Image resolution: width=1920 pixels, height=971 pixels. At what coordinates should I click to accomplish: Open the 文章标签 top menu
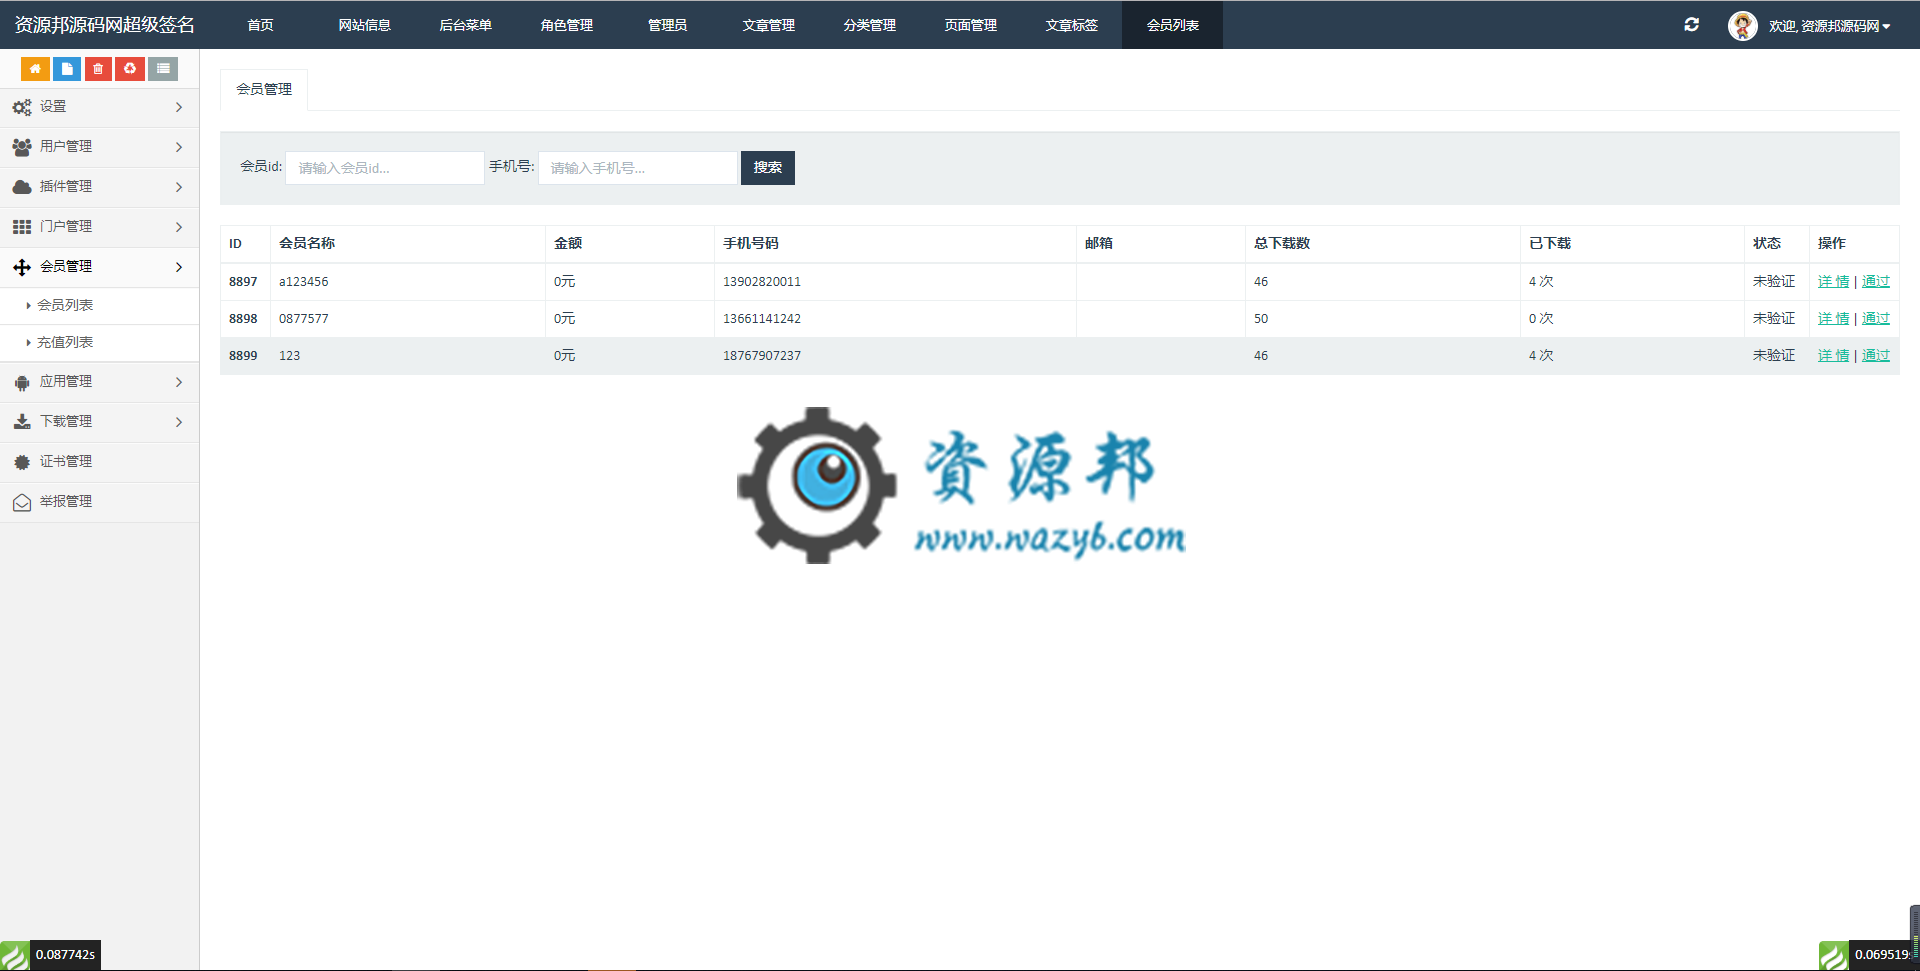coord(1071,25)
